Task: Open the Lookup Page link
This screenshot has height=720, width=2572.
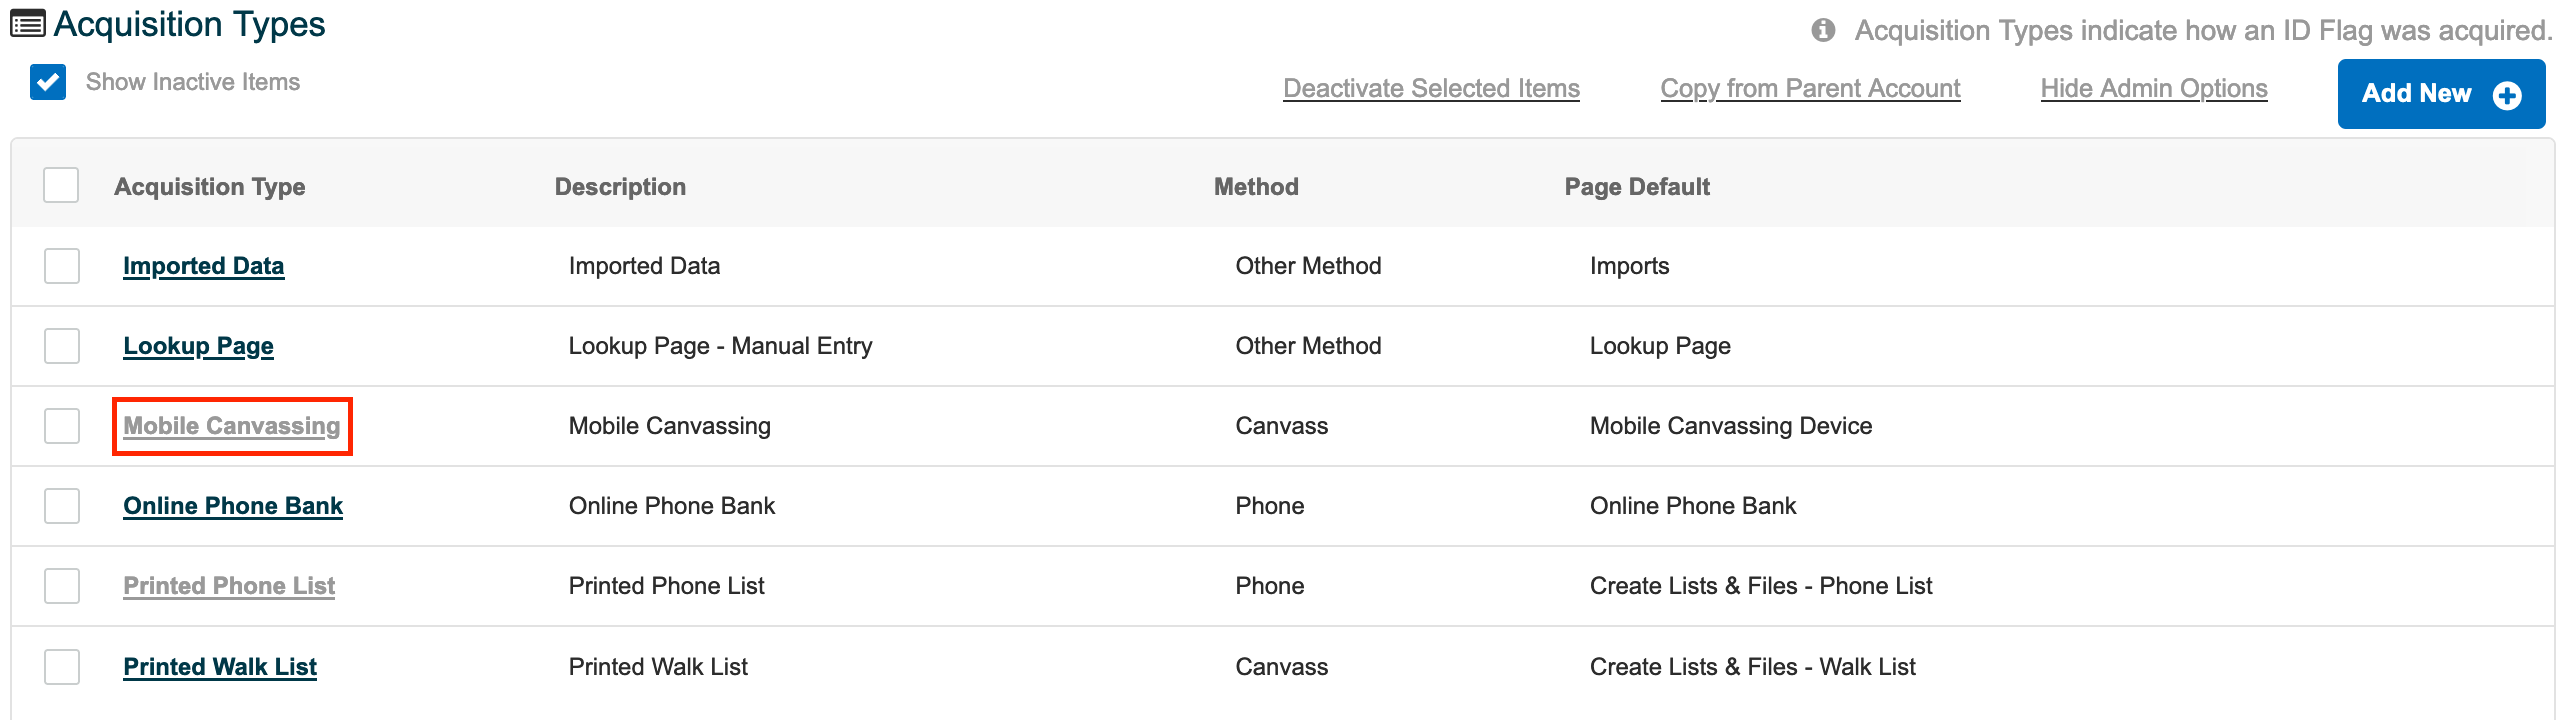Action: coord(198,346)
